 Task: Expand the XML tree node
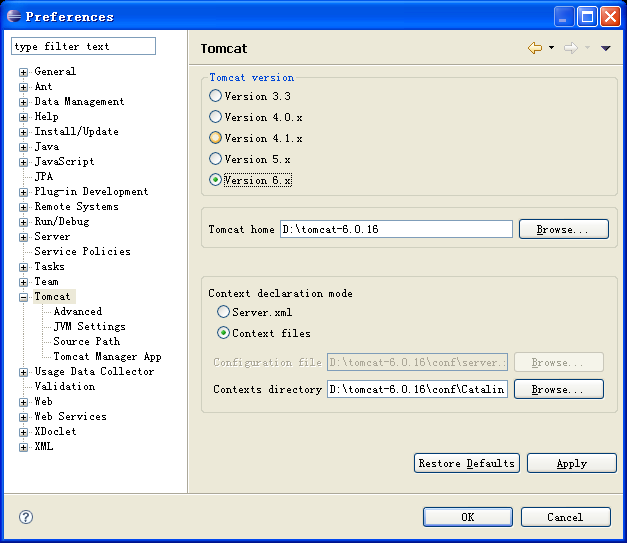[24, 447]
